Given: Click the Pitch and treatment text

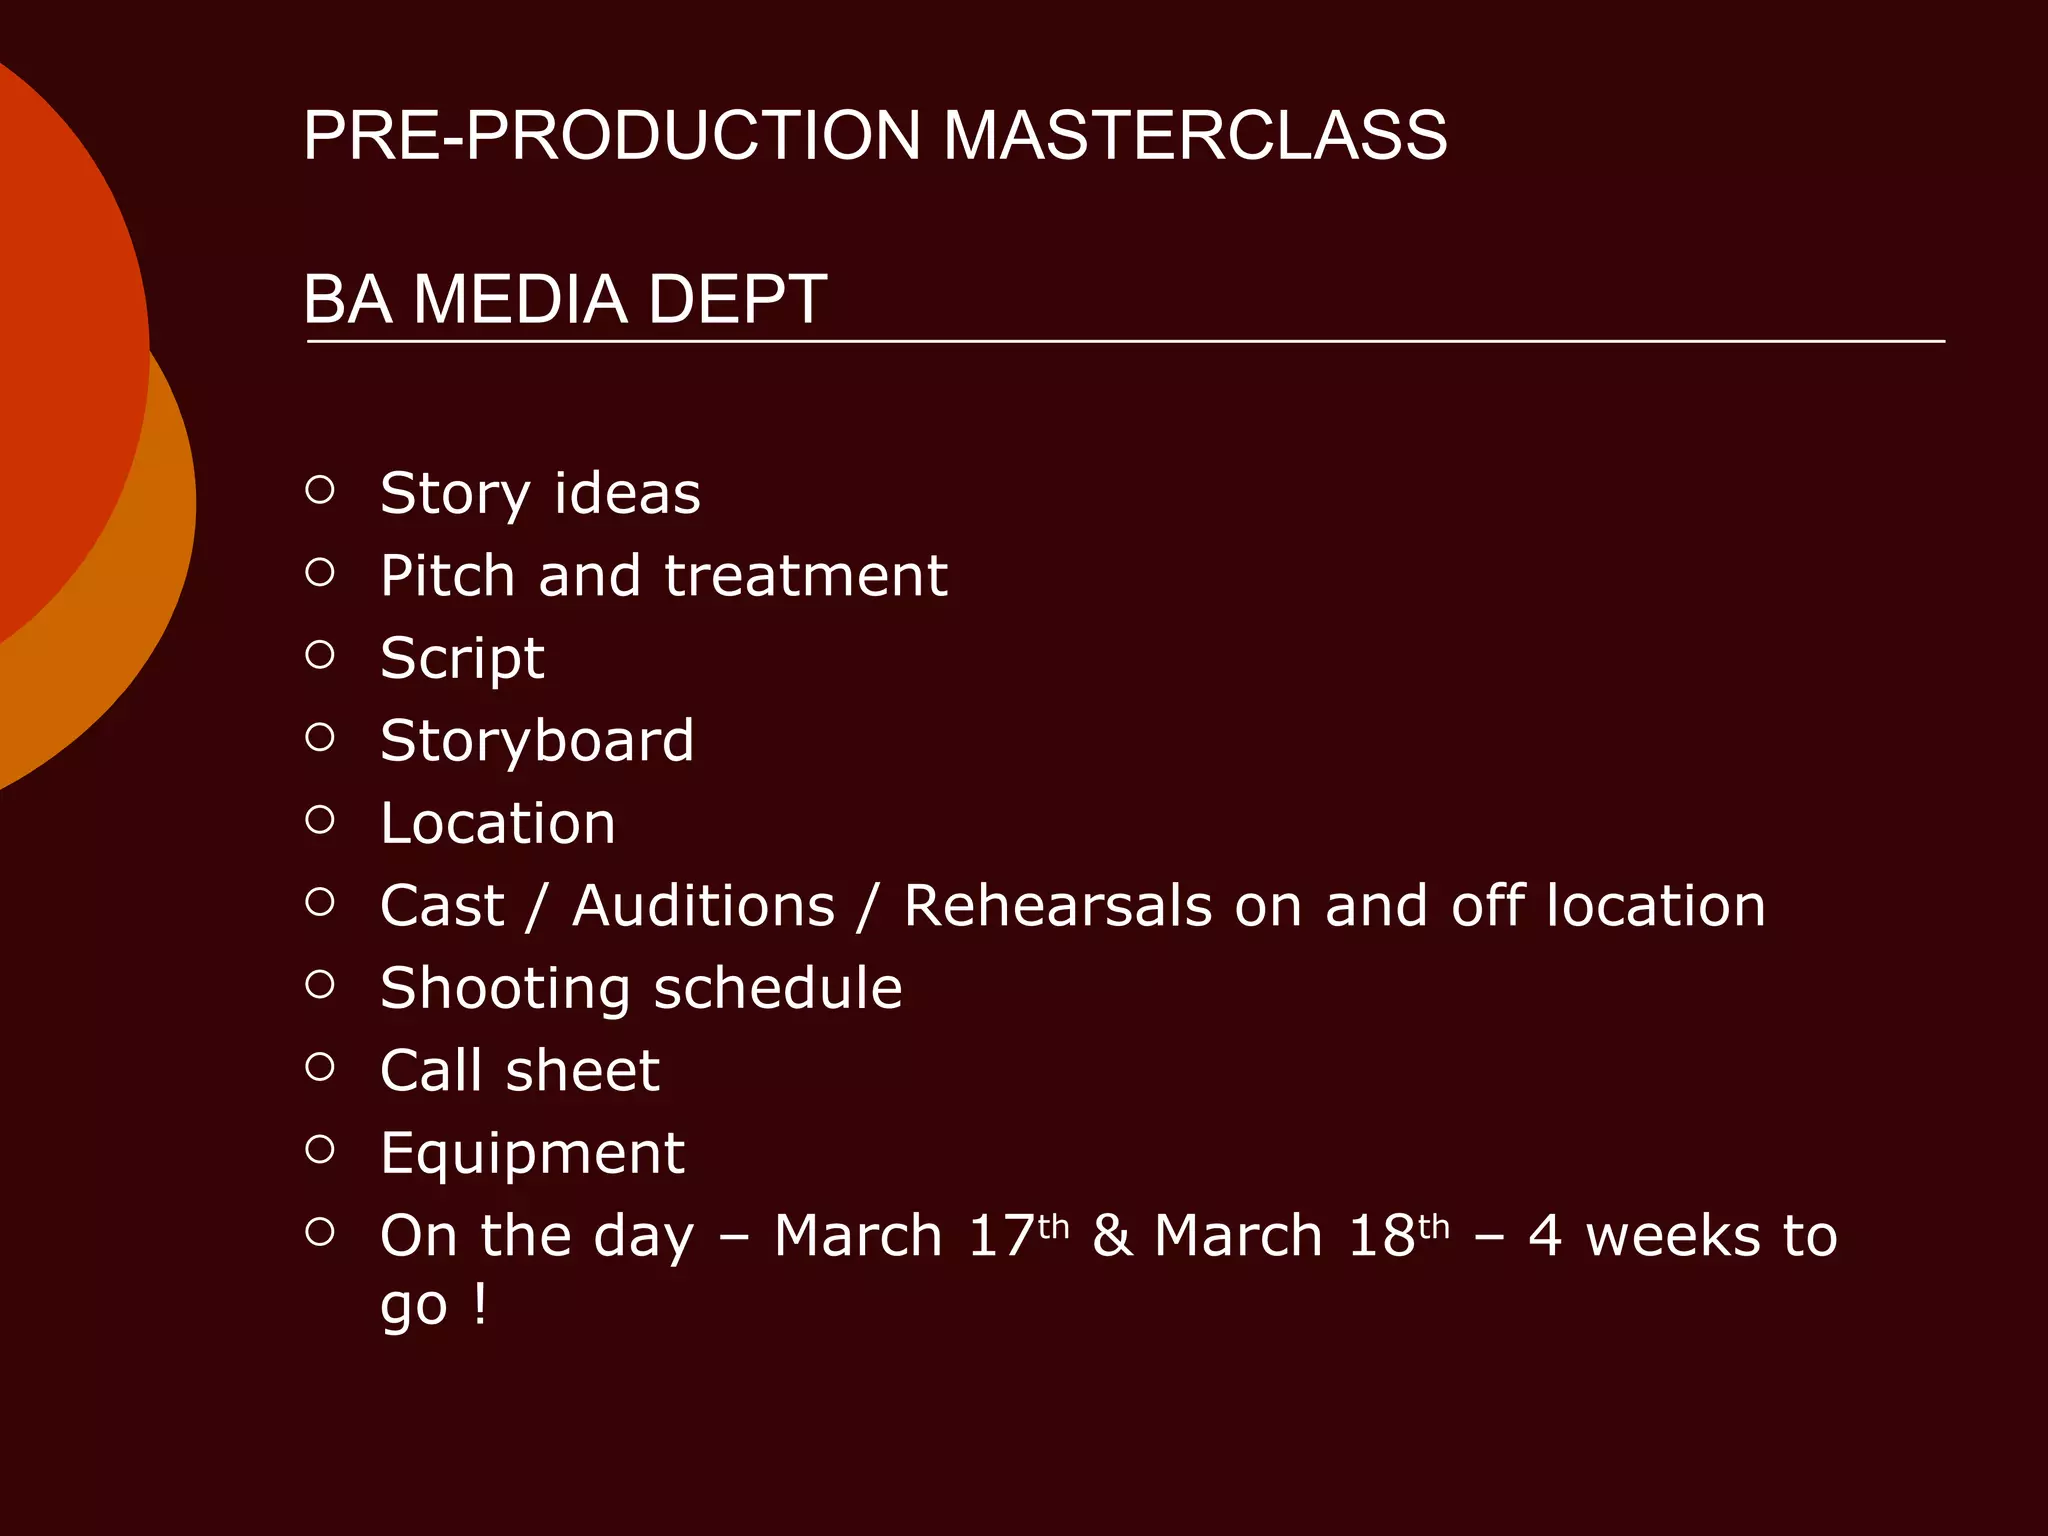Looking at the screenshot, I should click(664, 576).
